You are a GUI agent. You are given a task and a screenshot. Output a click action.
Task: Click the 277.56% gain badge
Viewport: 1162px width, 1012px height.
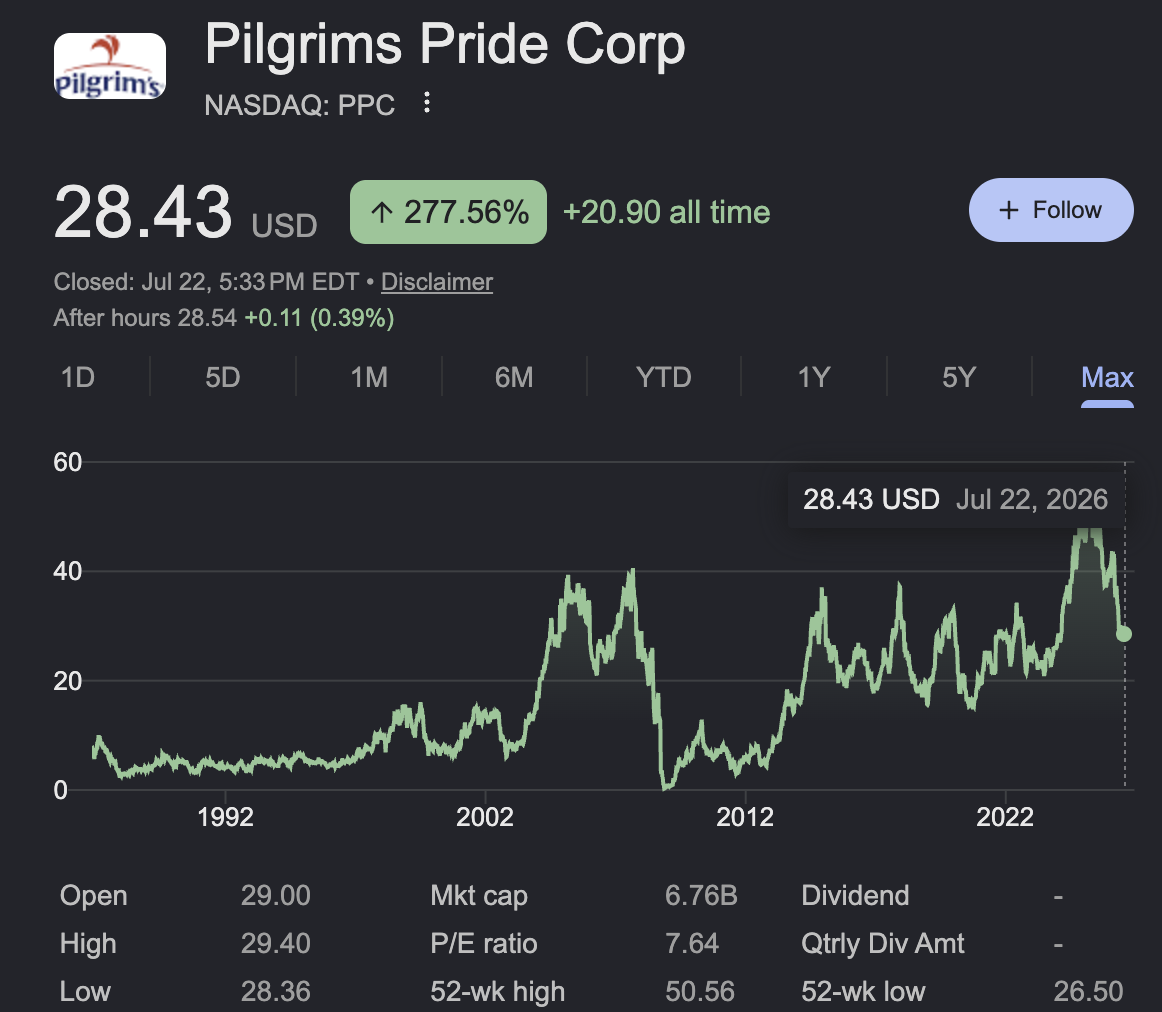(x=448, y=212)
